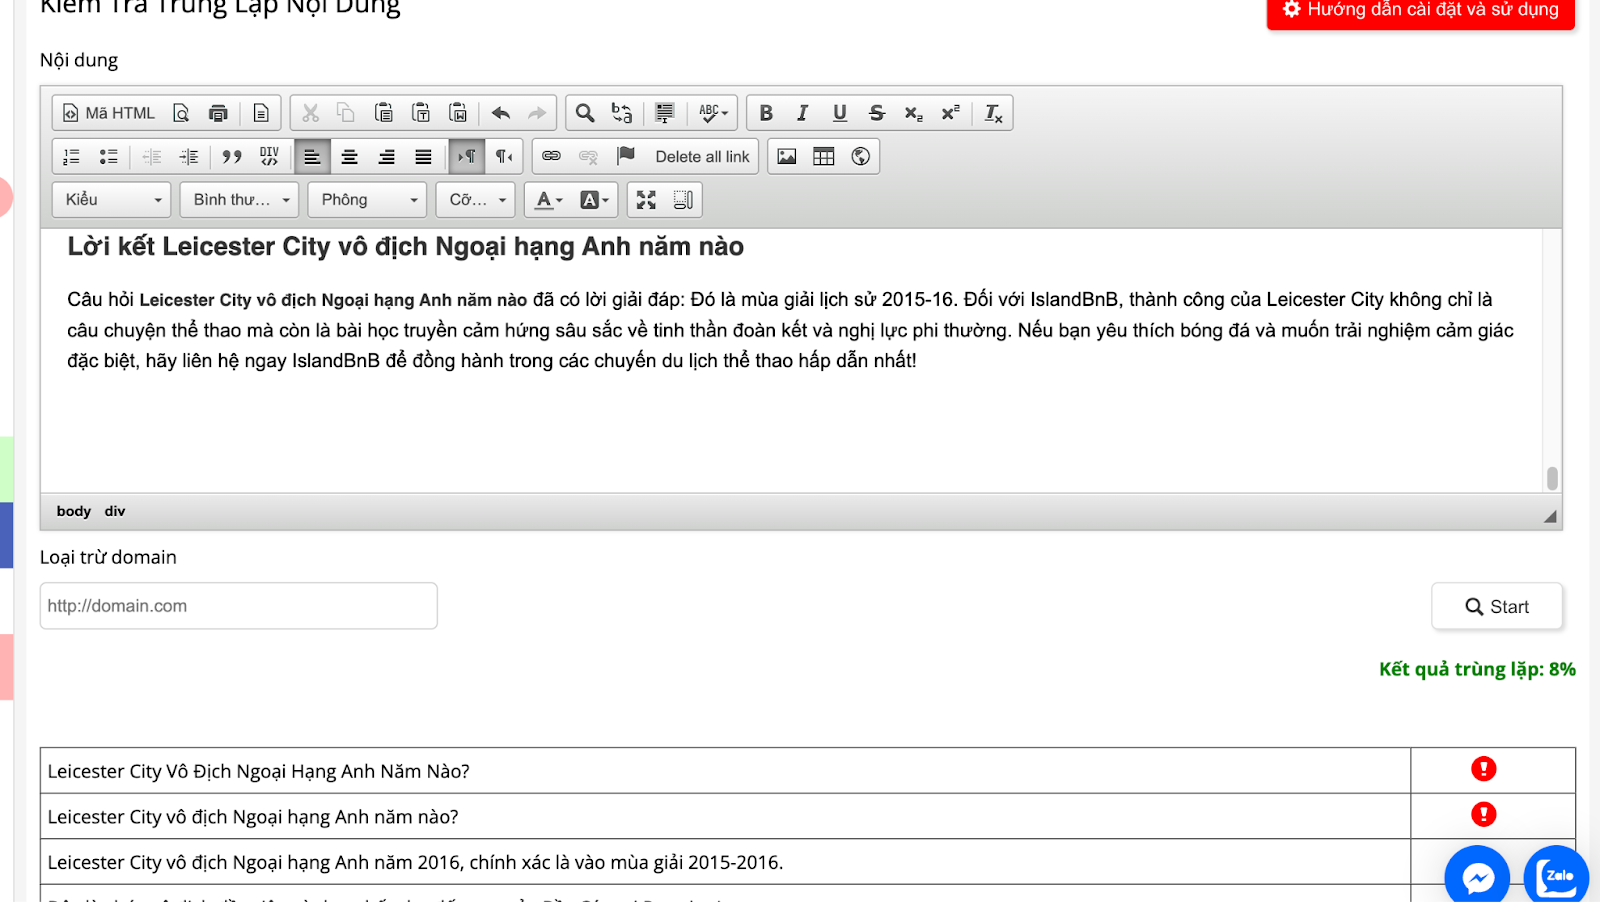Toggle Italic formatting
The height and width of the screenshot is (902, 1600).
(802, 113)
